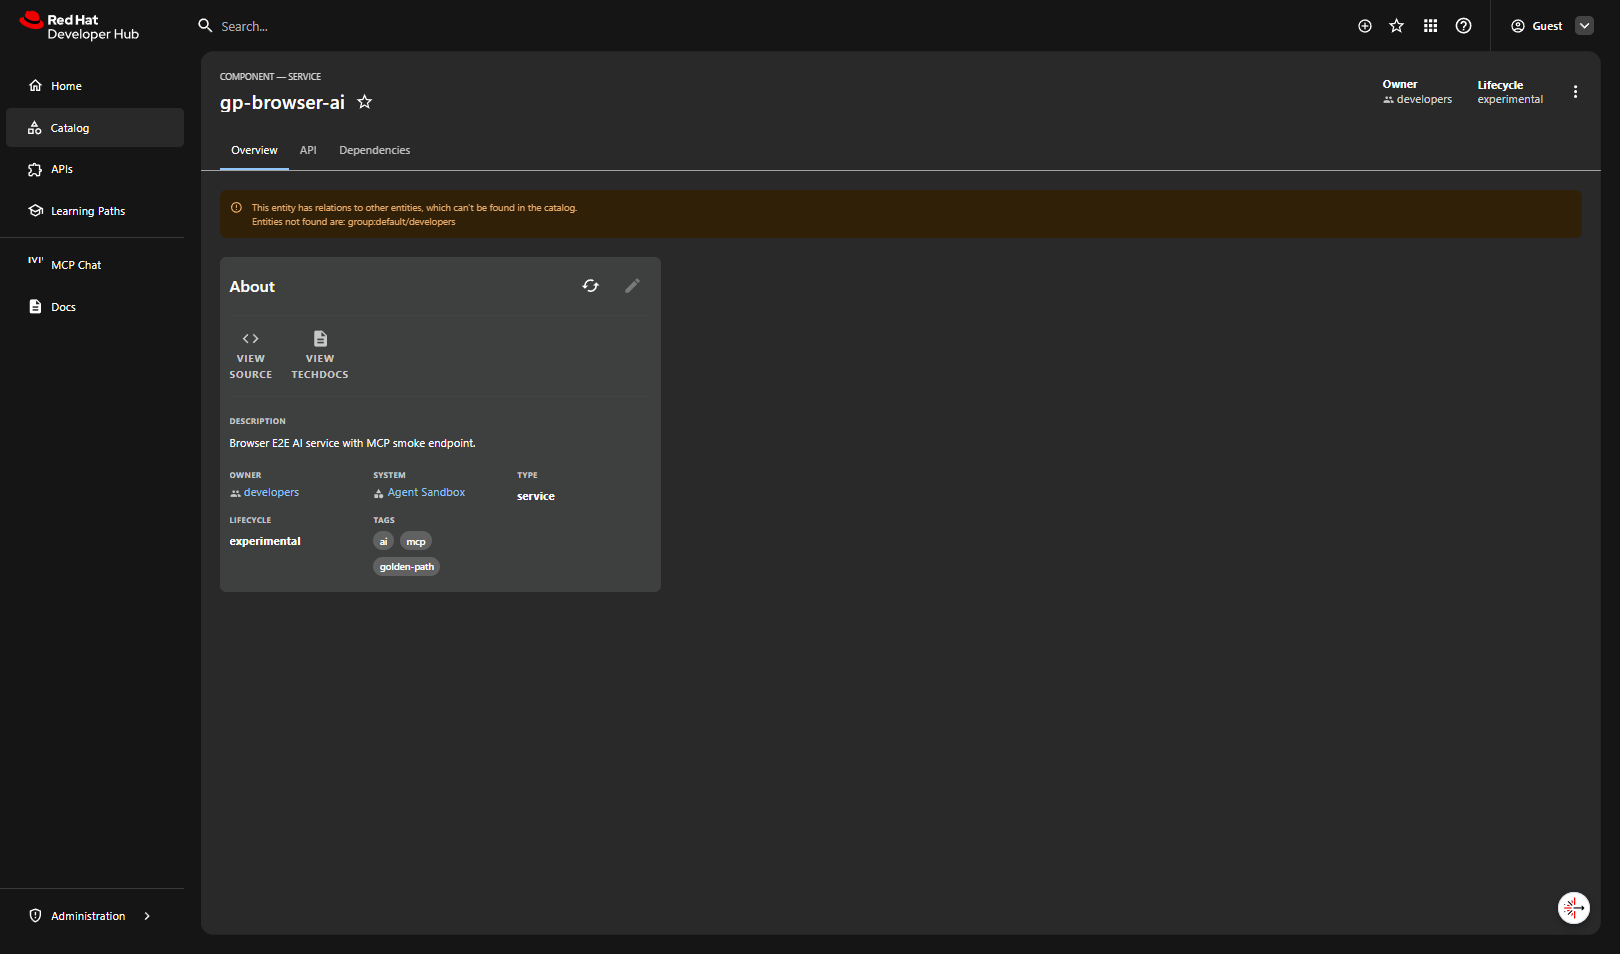Viewport: 1620px width, 954px height.
Task: Click the 'COMPONENT — SERVICE' label
Action: [x=270, y=77]
